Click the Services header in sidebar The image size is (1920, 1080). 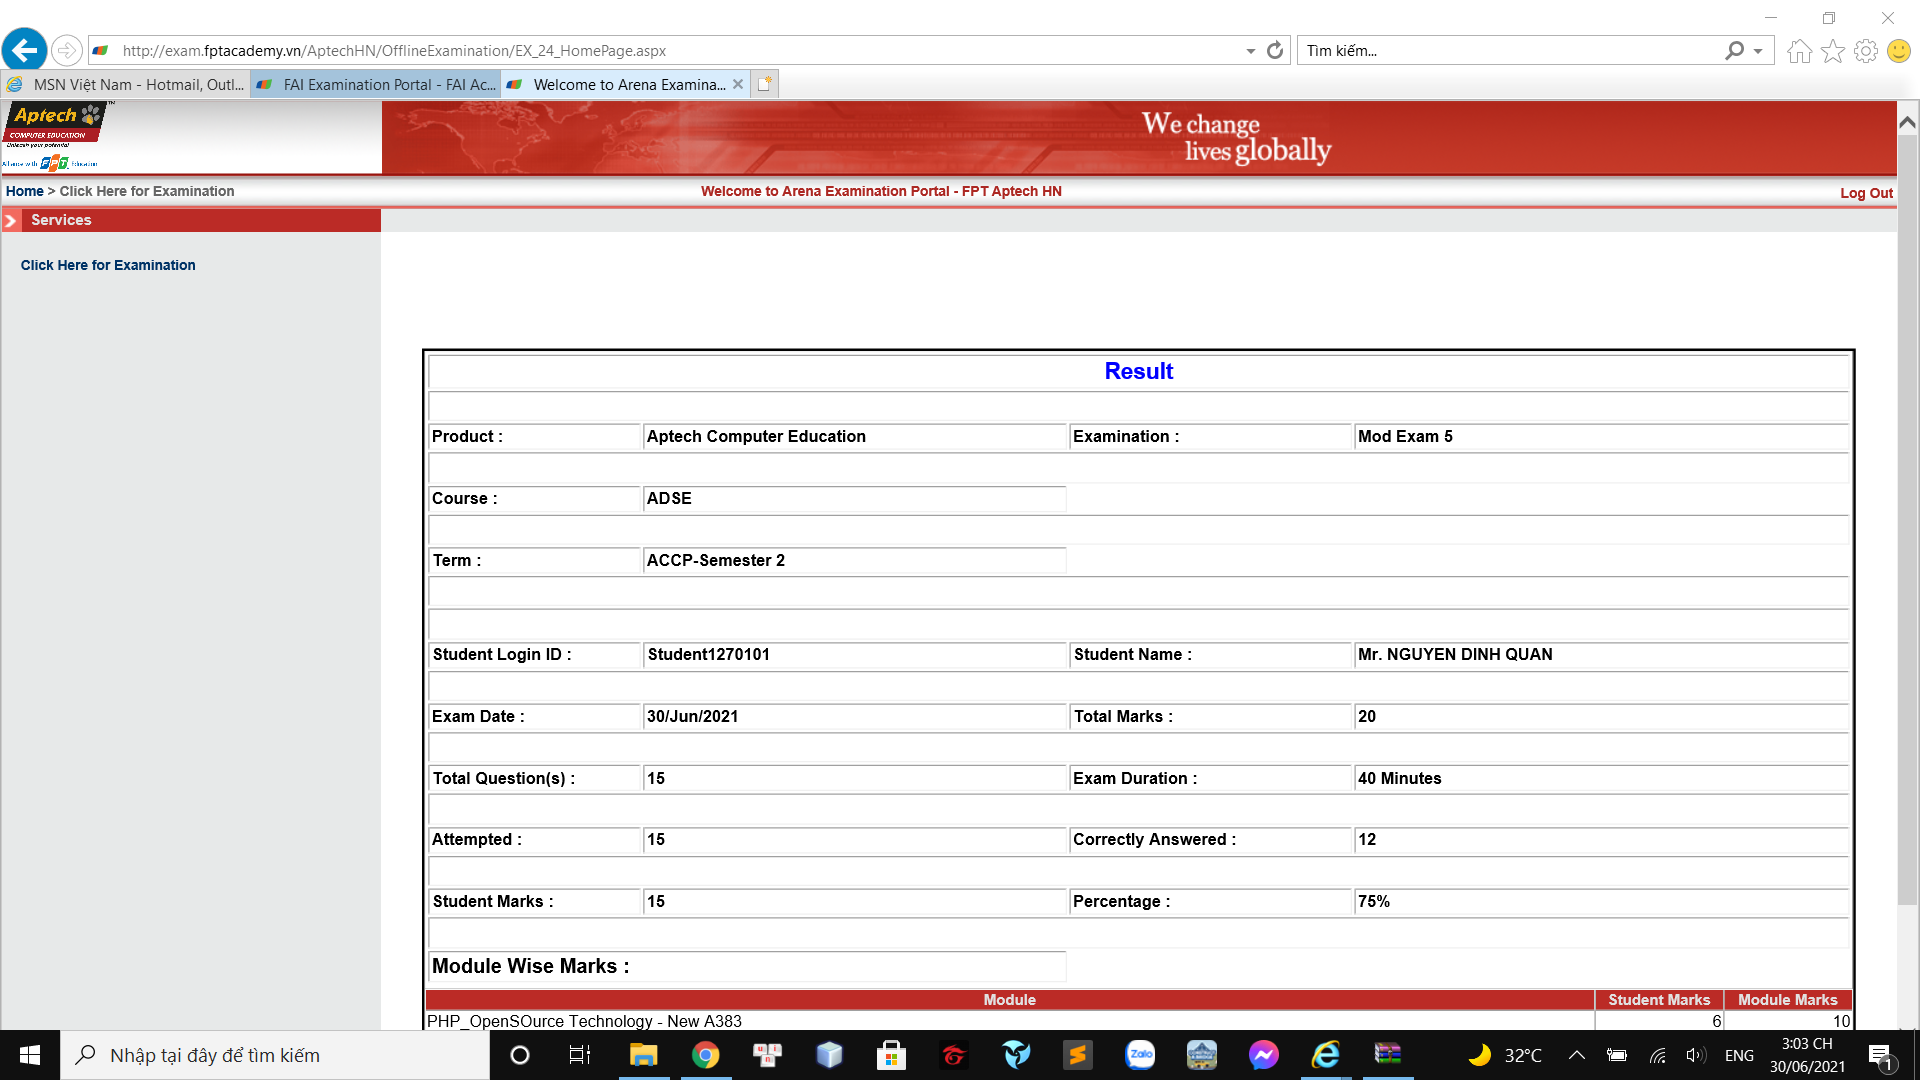click(191, 220)
